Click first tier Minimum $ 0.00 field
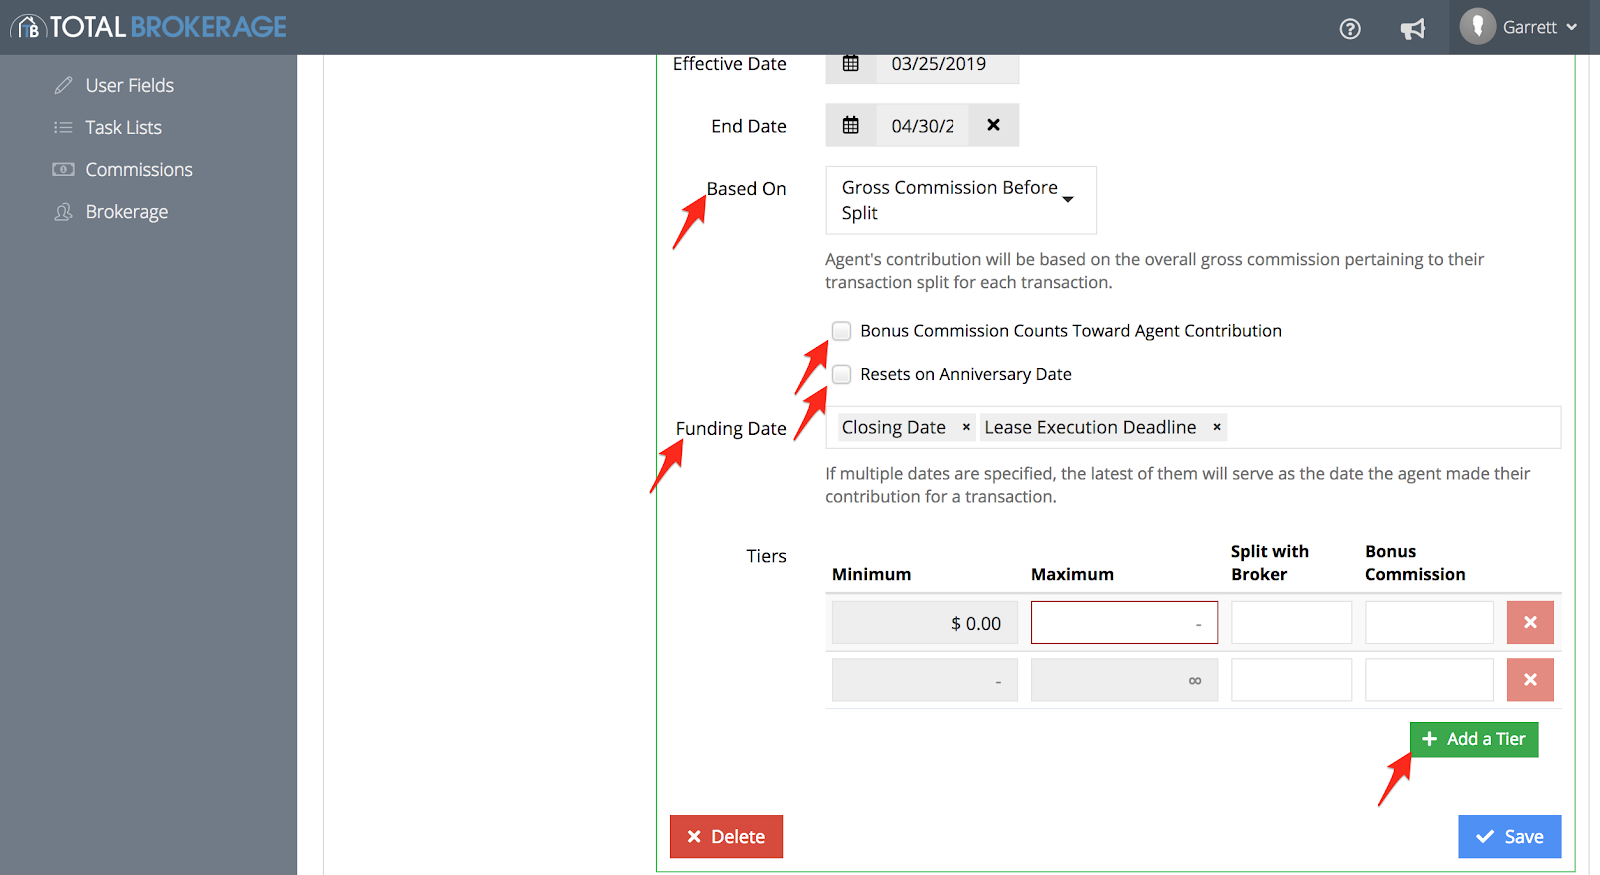1600x875 pixels. click(x=925, y=623)
